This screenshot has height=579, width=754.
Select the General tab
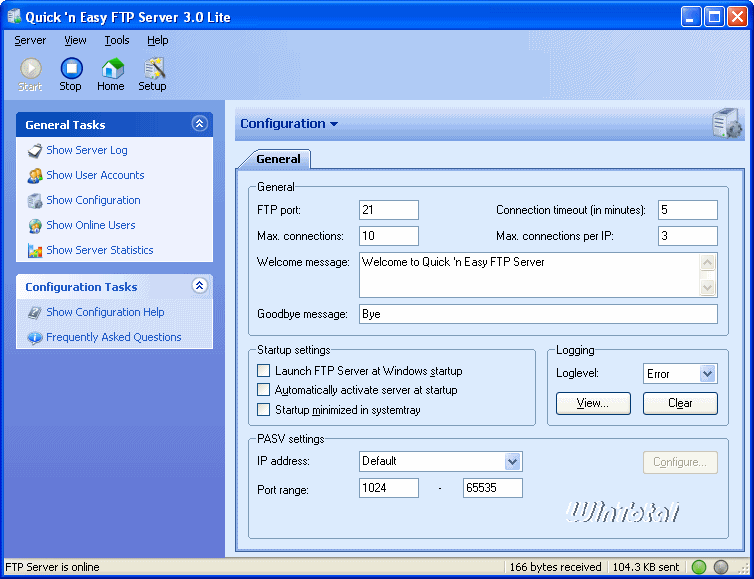point(278,159)
